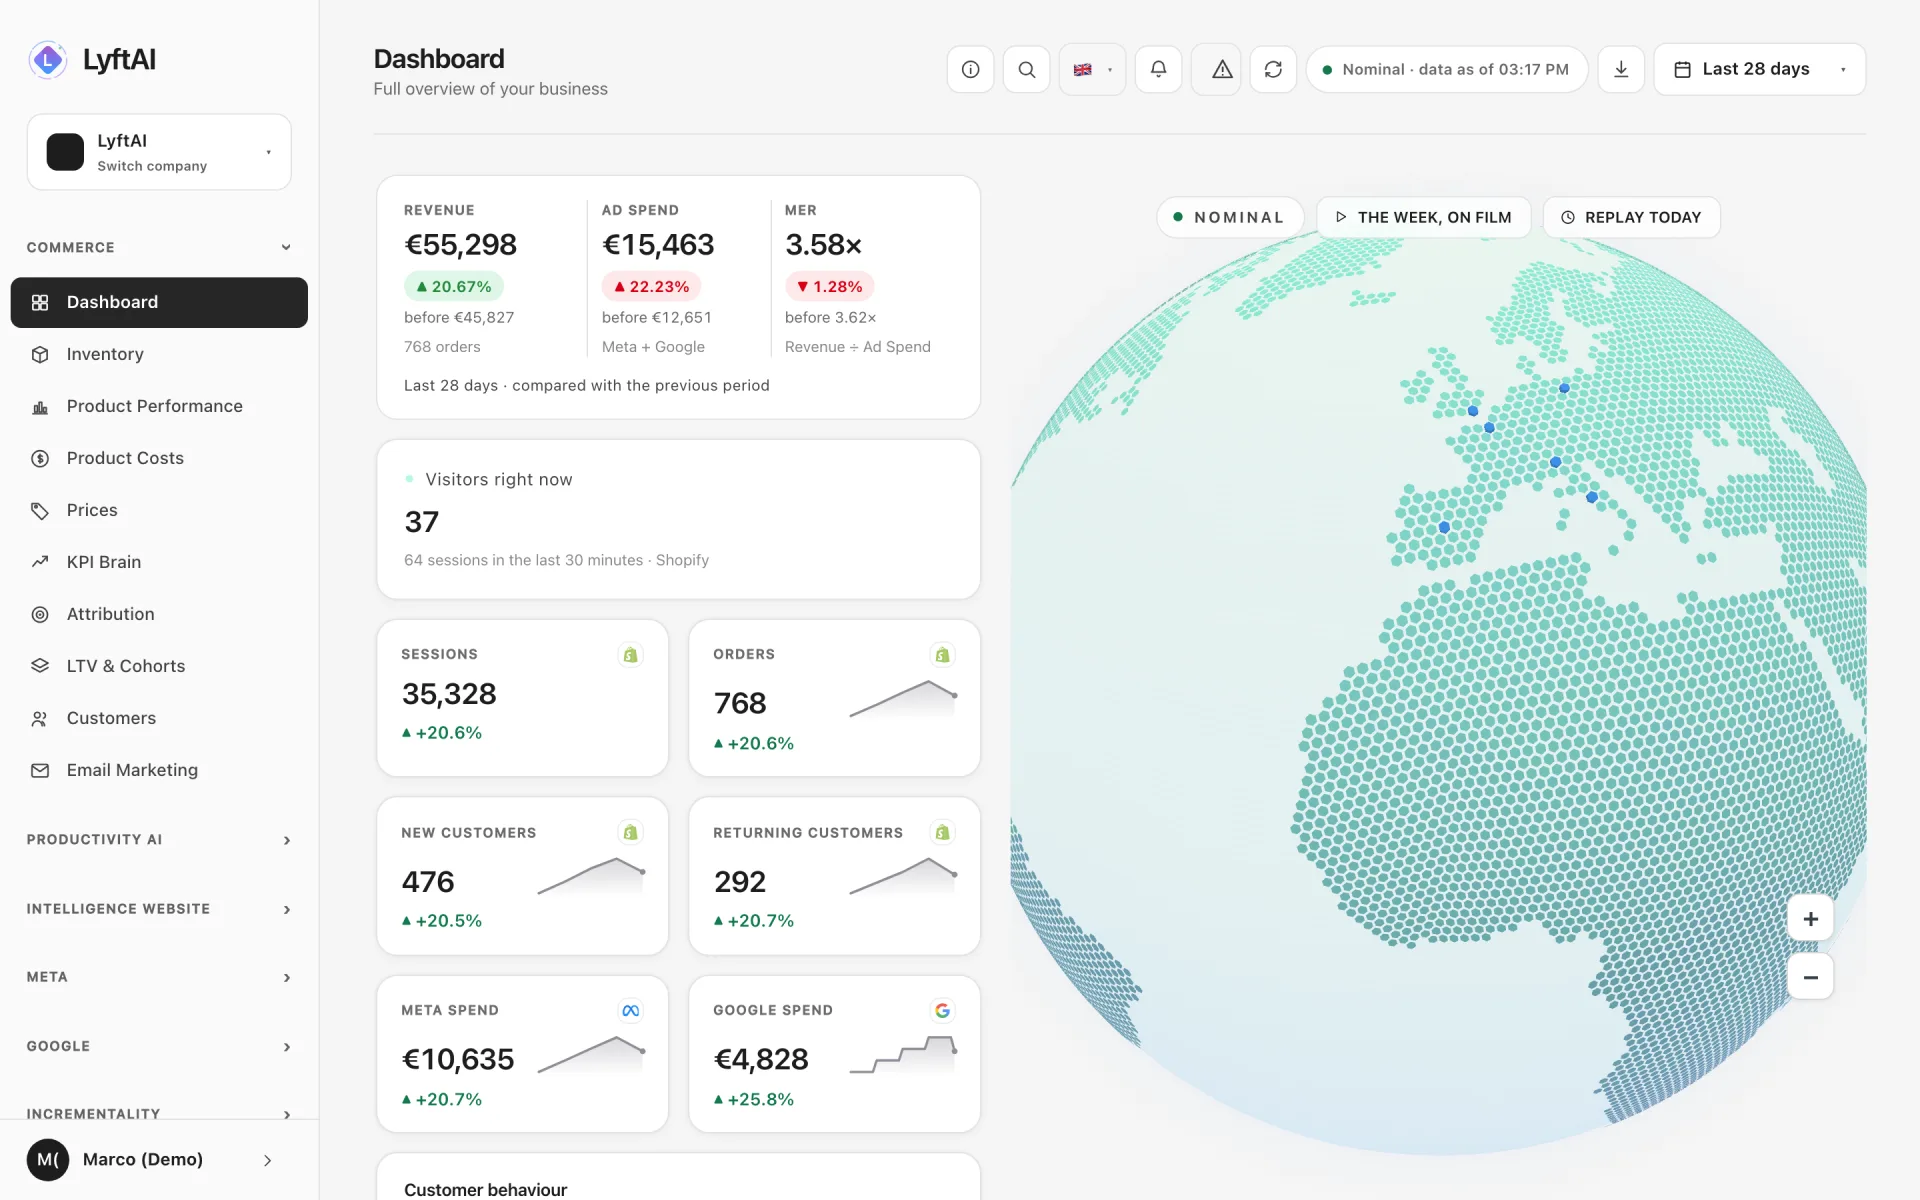Screen dimensions: 1920x1200
Task: Click the Visitors right now card
Action: [x=678, y=519]
